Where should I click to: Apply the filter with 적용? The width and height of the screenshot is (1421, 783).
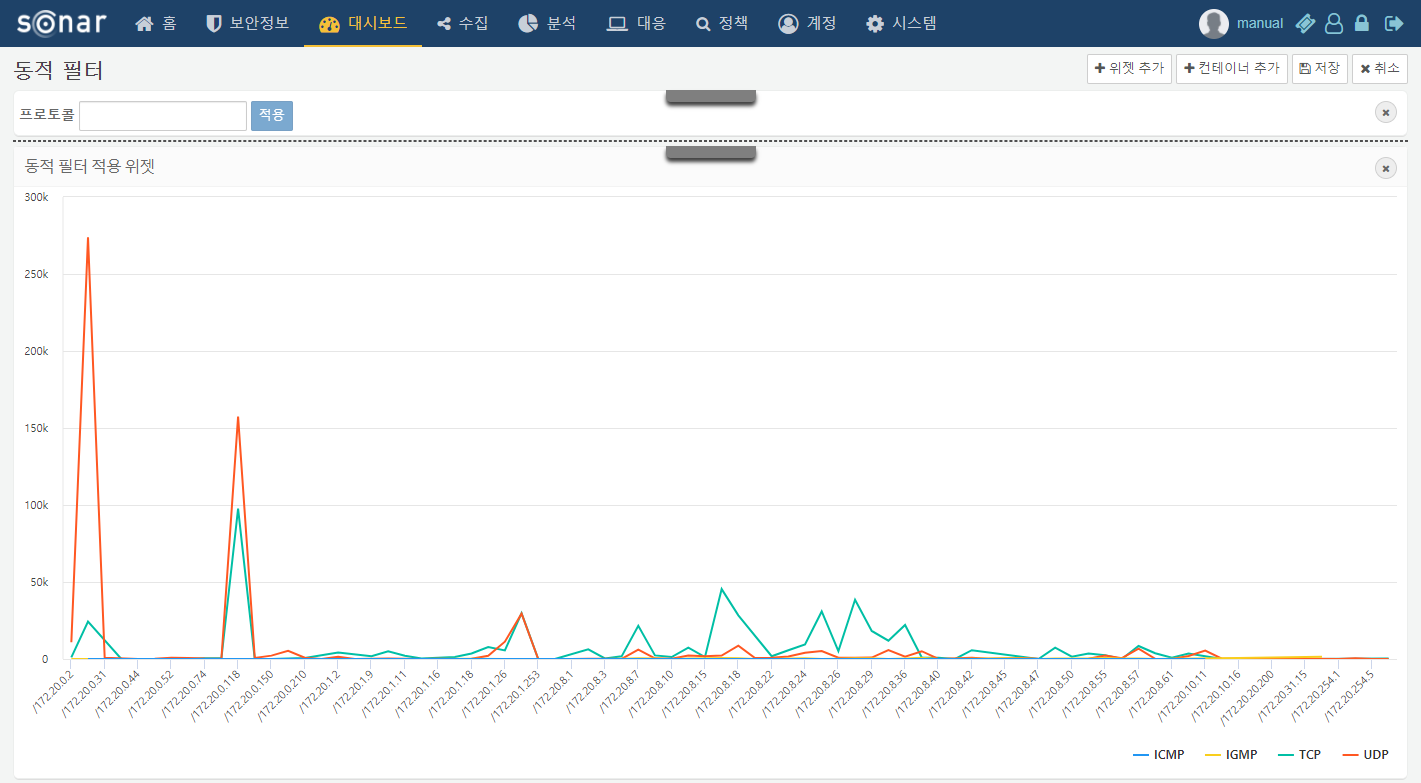tap(272, 116)
